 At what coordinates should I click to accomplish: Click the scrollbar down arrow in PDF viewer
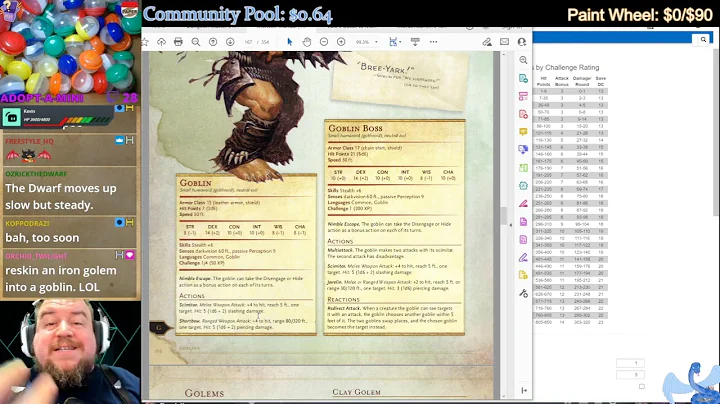[504, 396]
